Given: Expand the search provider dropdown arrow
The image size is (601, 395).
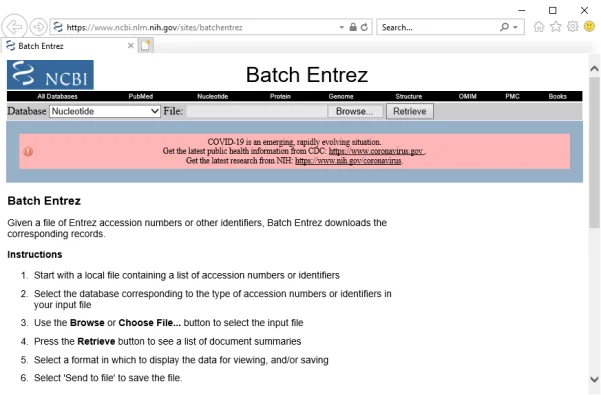Looking at the screenshot, I should [x=516, y=27].
